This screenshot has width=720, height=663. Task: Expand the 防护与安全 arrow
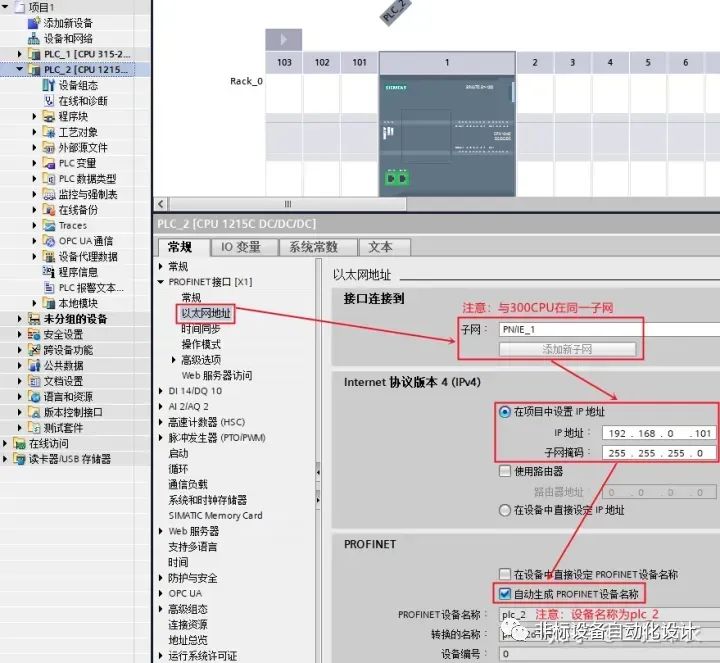click(x=161, y=578)
